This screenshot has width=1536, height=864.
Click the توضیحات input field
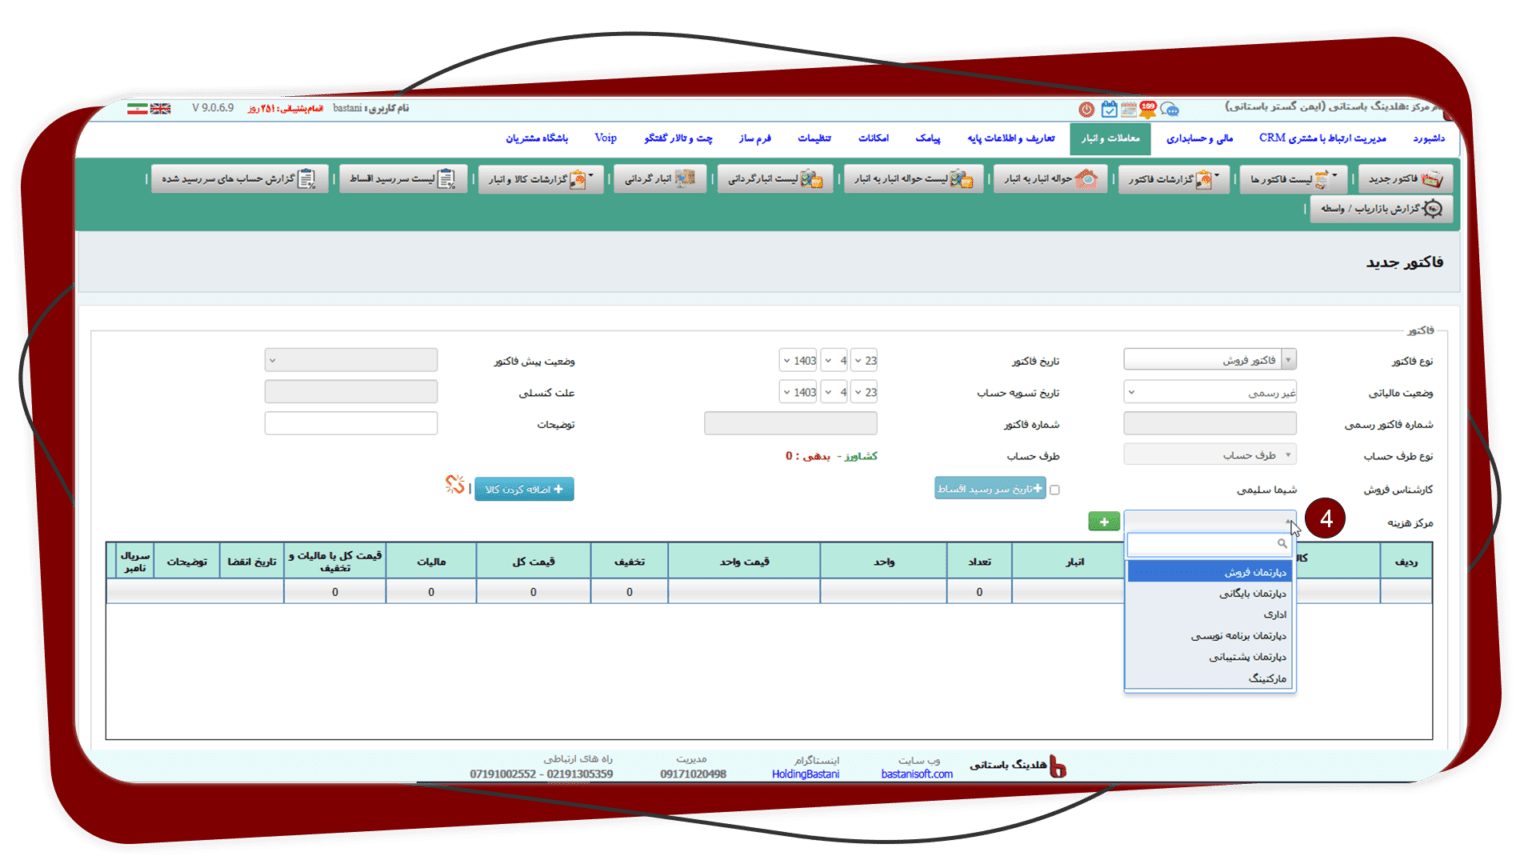(x=351, y=424)
